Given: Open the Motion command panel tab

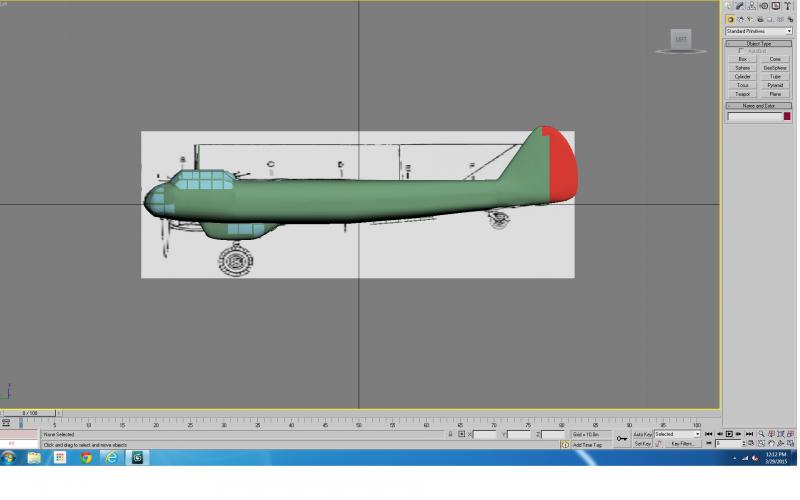Looking at the screenshot, I should tap(764, 6).
